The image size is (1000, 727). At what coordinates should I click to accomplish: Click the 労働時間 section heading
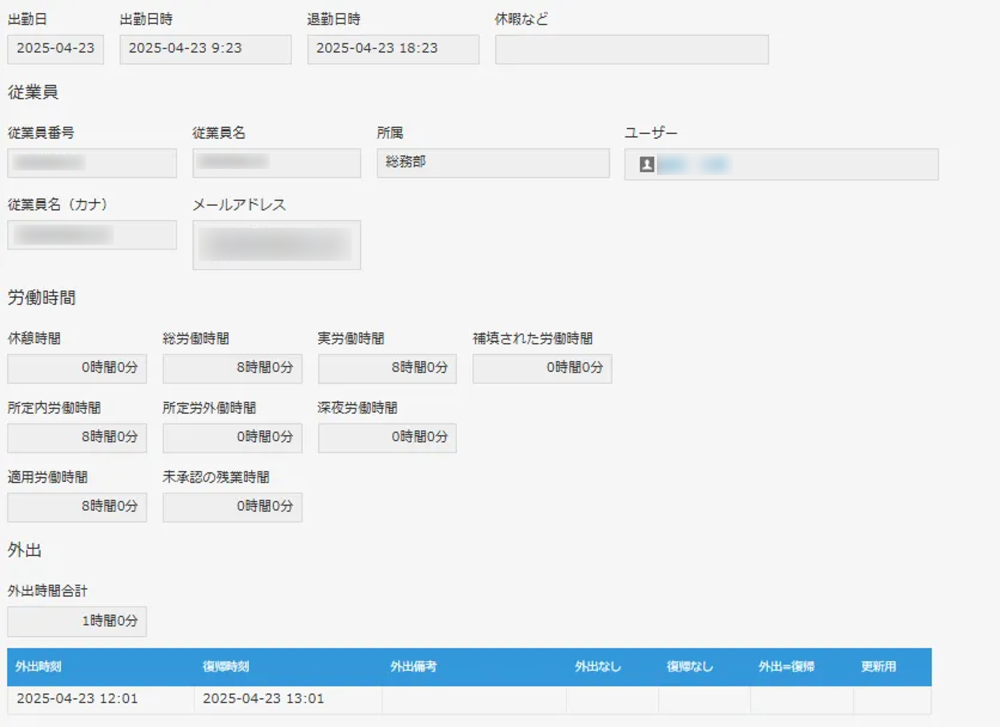coord(41,298)
